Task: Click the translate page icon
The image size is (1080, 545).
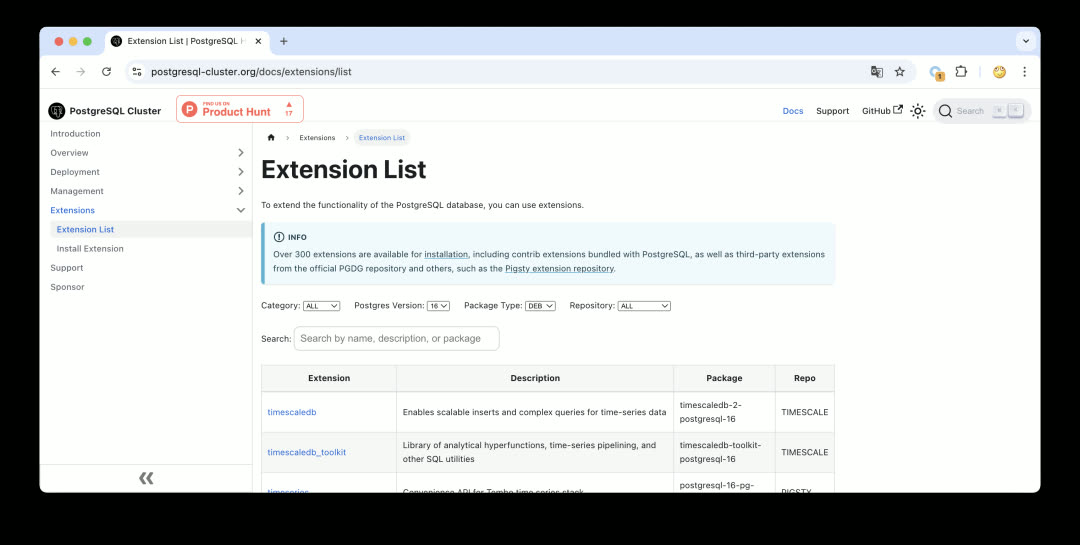Action: pos(877,72)
